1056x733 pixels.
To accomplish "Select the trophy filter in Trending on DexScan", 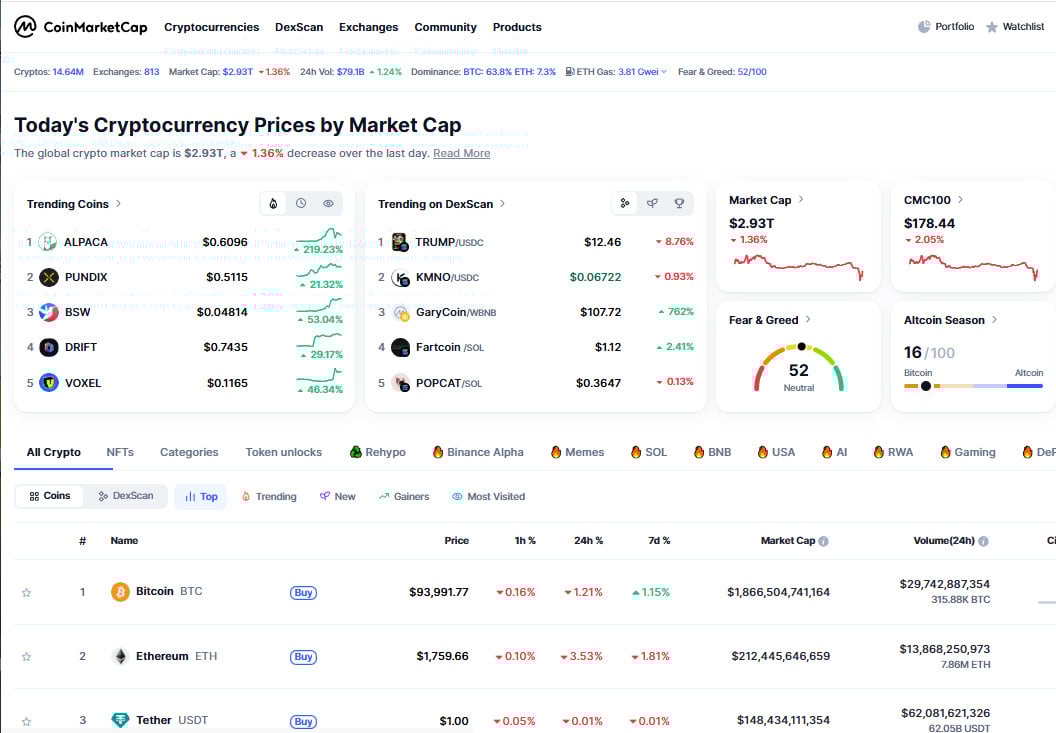I will click(x=679, y=203).
